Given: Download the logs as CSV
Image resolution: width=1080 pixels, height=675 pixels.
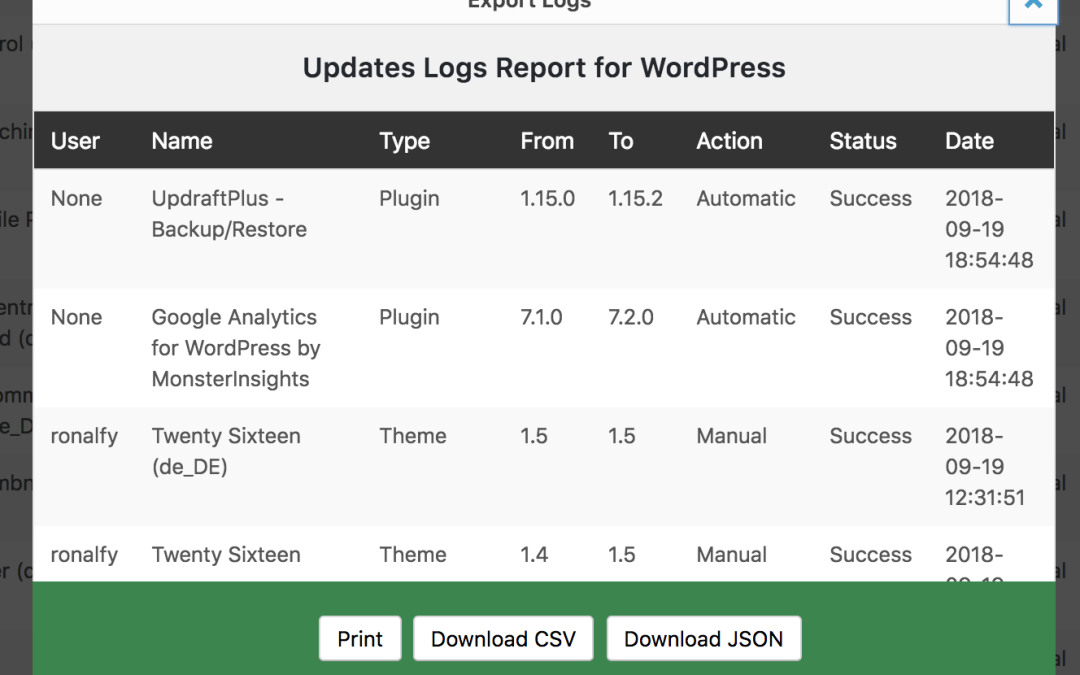Looking at the screenshot, I should (x=503, y=638).
